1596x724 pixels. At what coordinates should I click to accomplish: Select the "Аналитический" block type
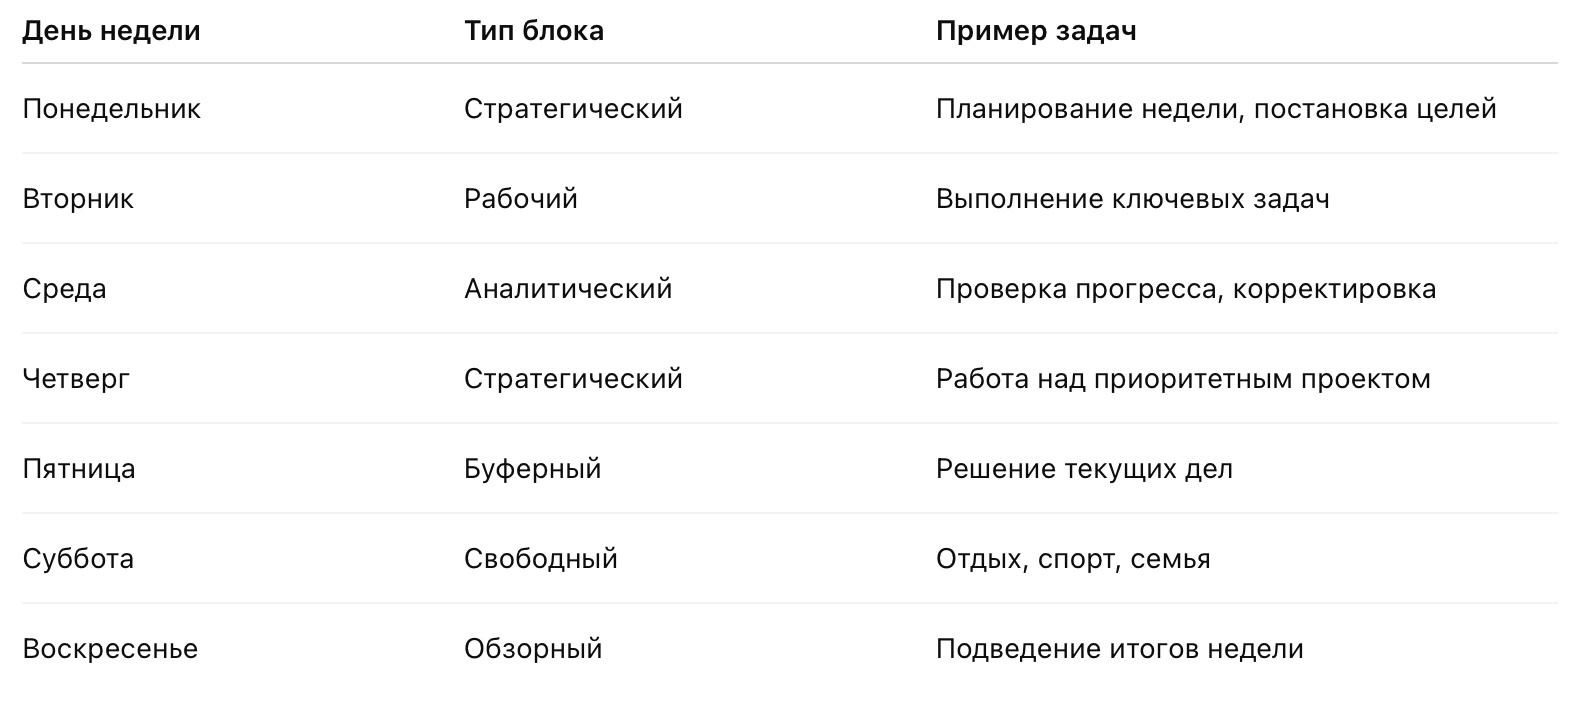coord(568,289)
